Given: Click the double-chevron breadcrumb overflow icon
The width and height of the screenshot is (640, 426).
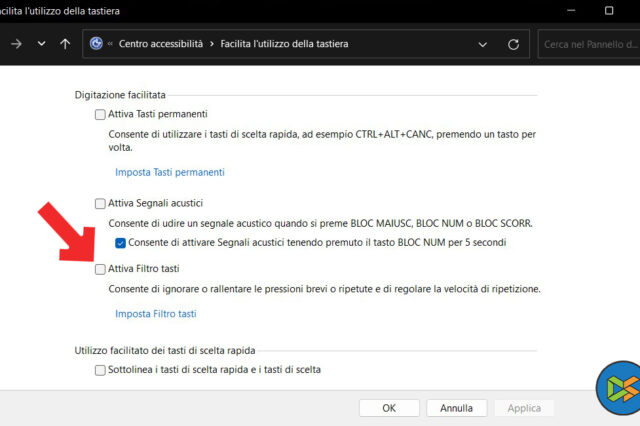Looking at the screenshot, I should pyautogui.click(x=109, y=45).
